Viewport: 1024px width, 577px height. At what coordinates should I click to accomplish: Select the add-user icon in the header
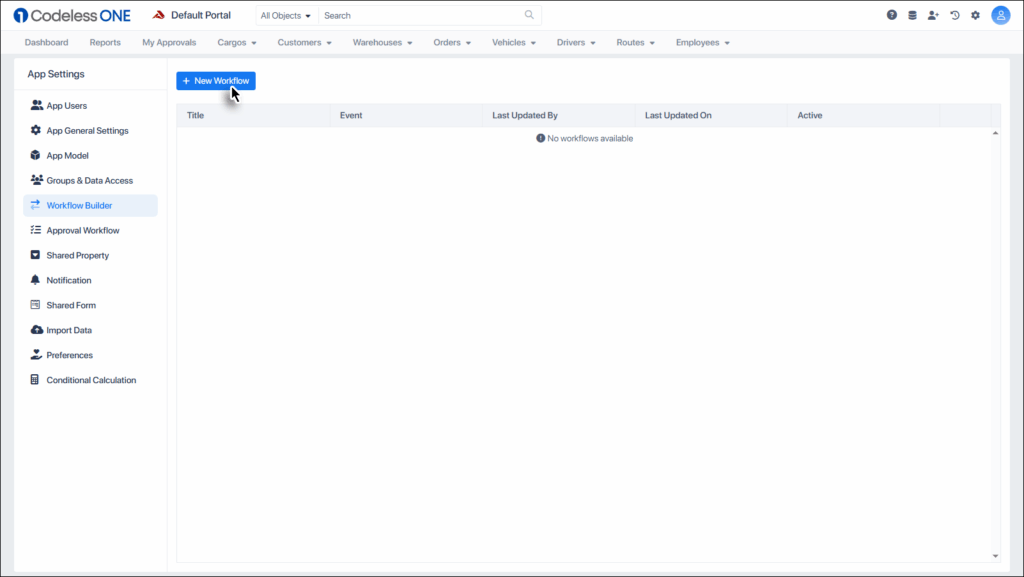[933, 15]
